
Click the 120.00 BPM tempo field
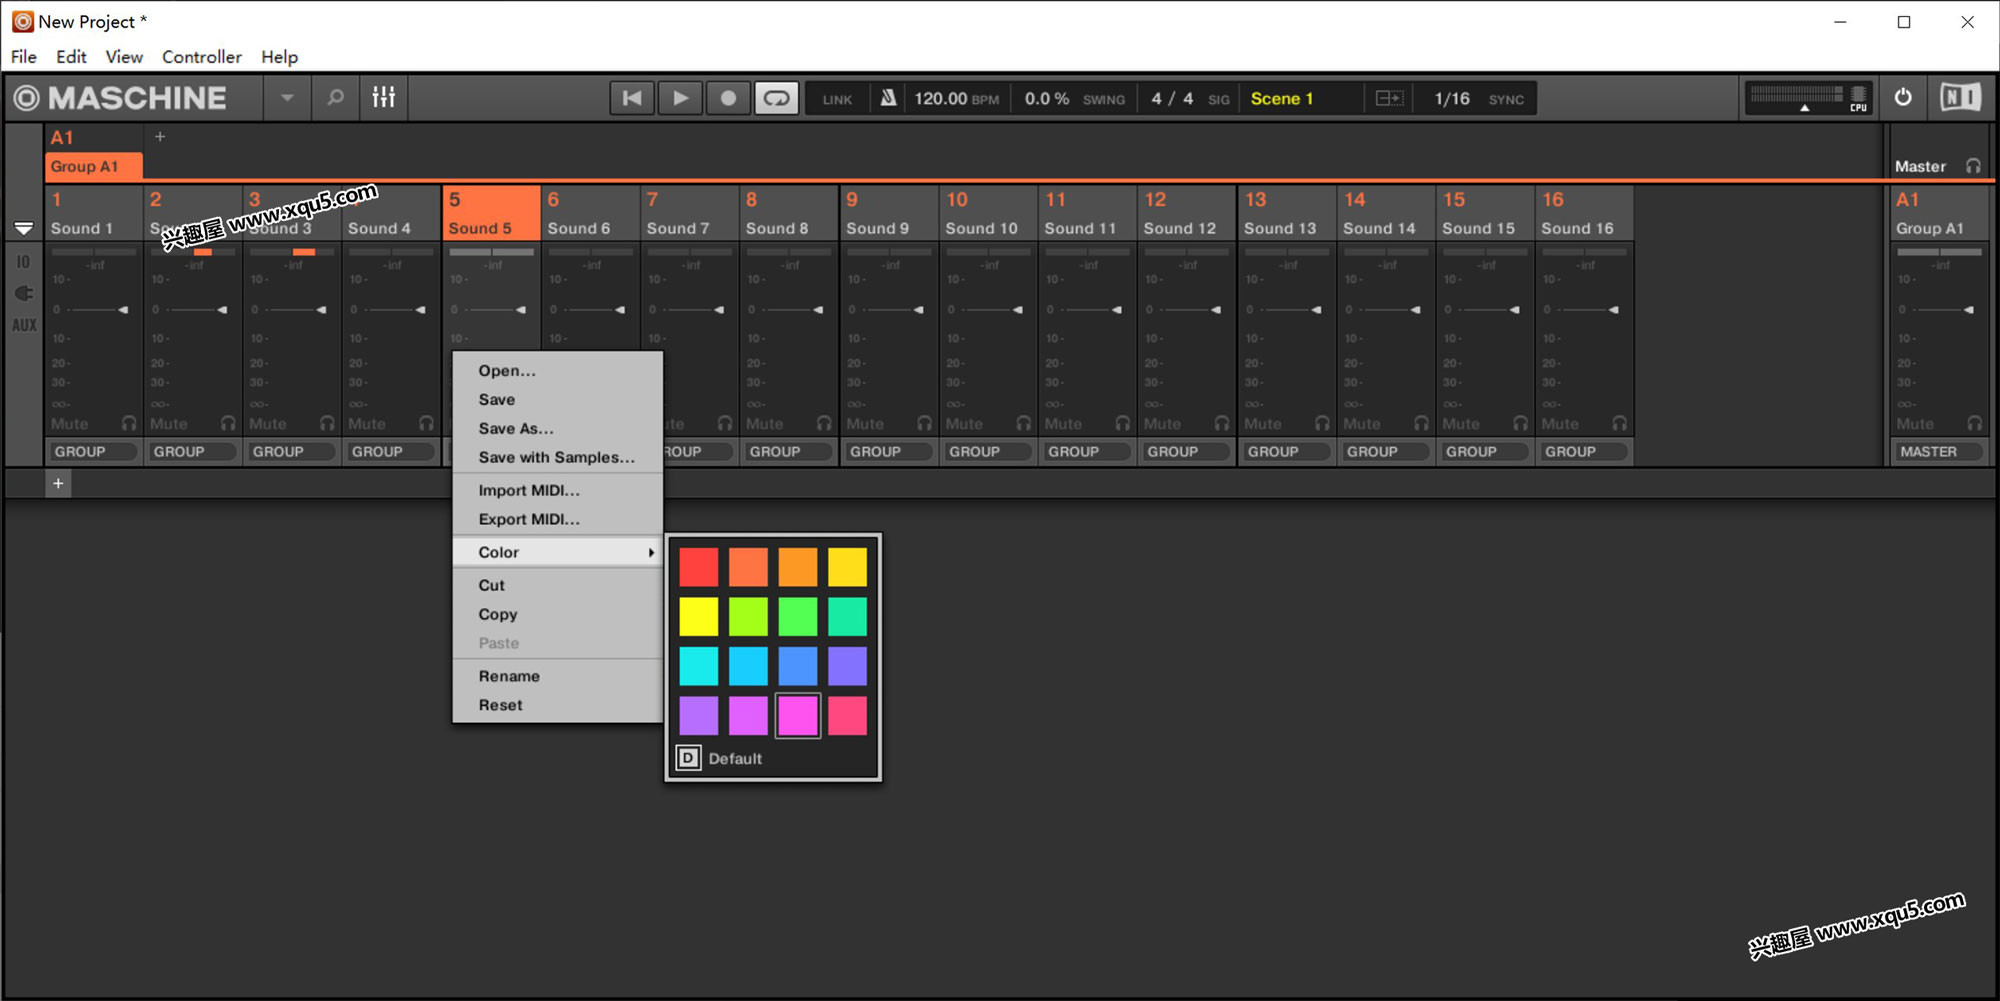956,98
